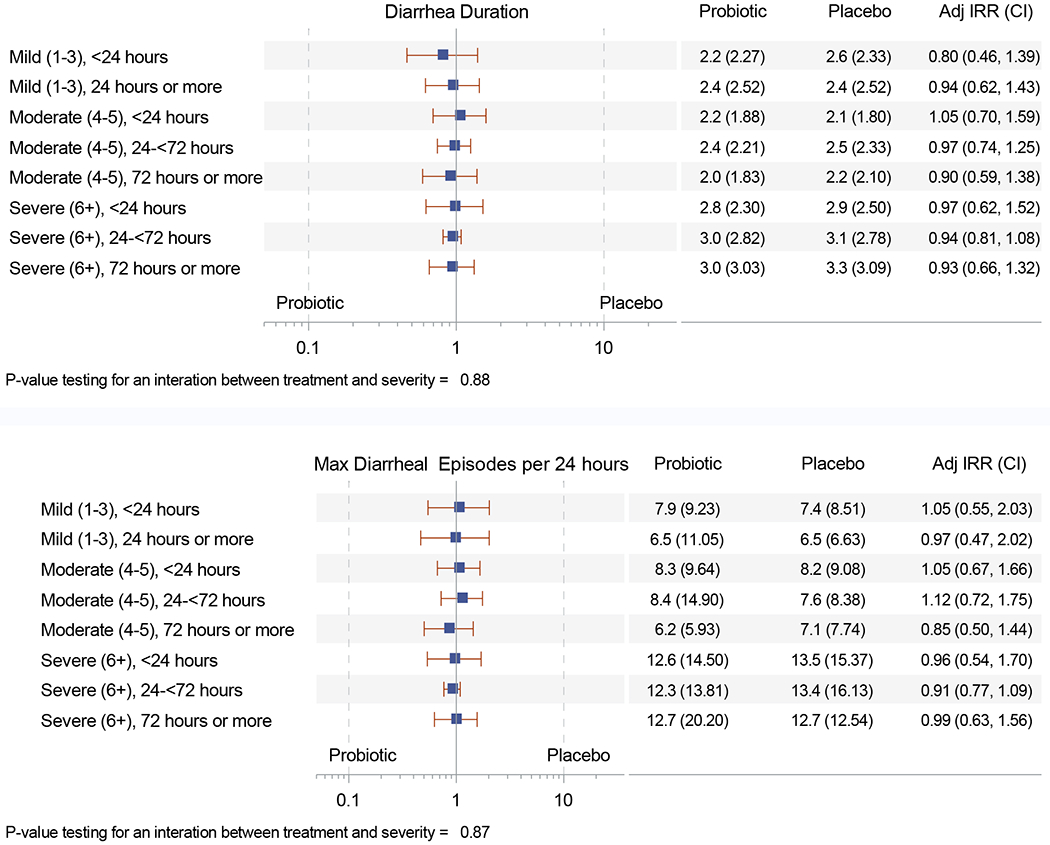The height and width of the screenshot is (845, 1050).
Task: Click the "0.1" axis label of the Max Episodes plot
Action: pyautogui.click(x=347, y=798)
